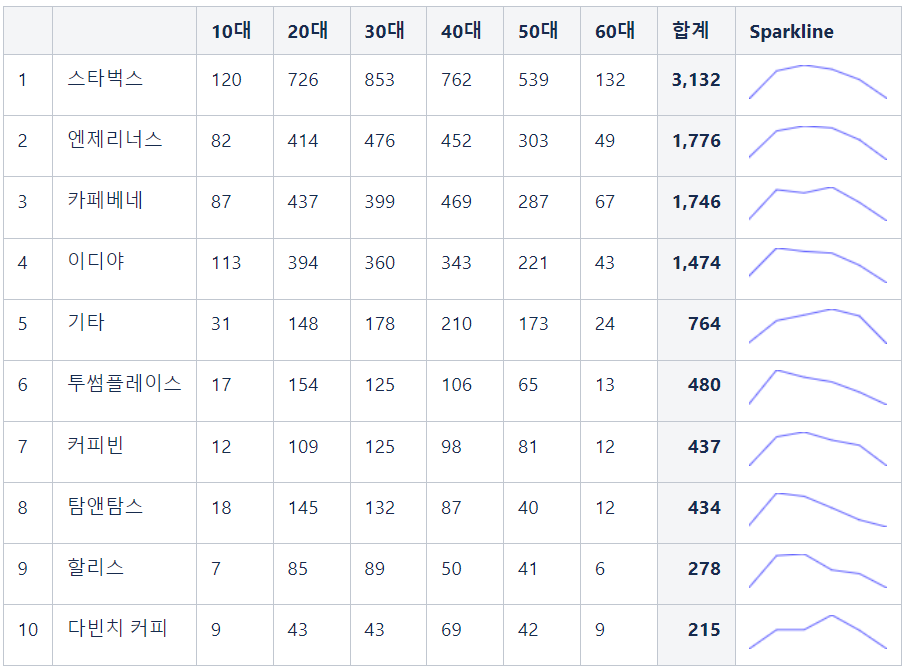Select the 할리스 row name

coord(96,567)
